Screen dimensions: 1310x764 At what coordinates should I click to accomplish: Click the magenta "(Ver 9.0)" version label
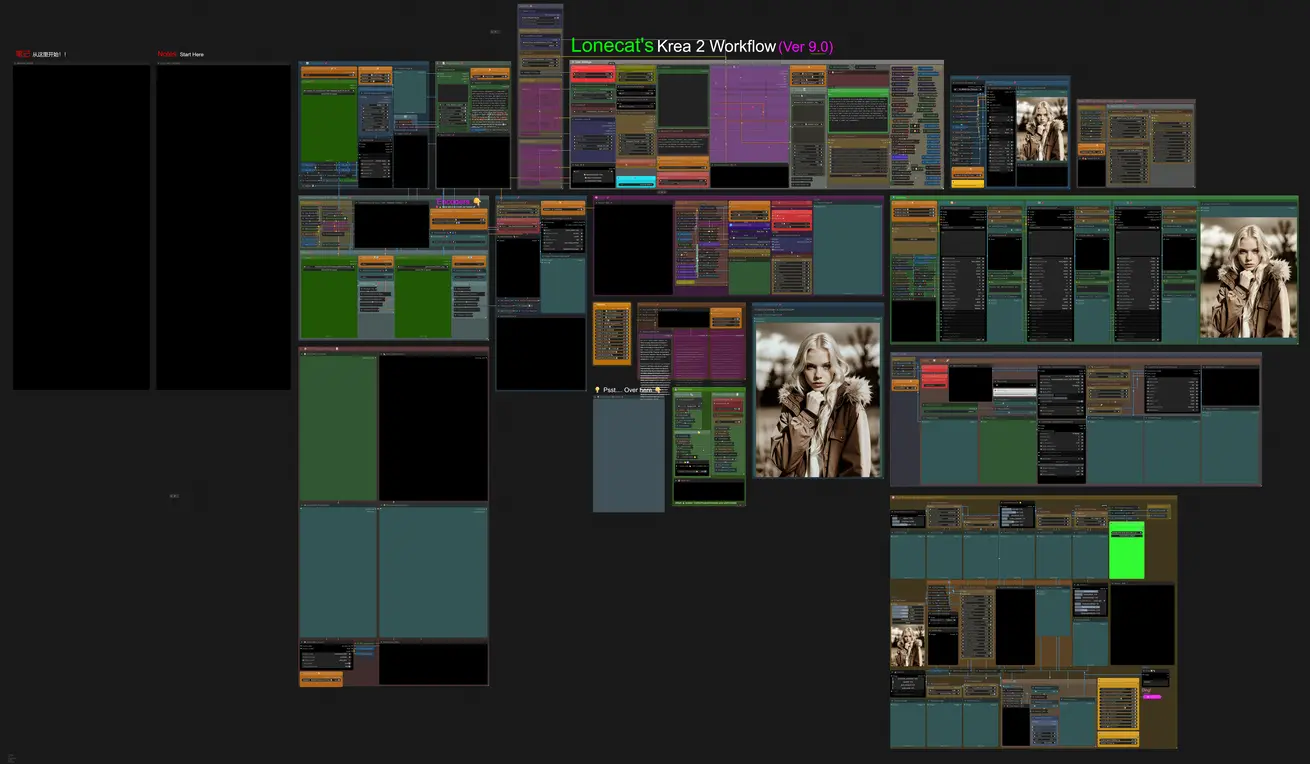(806, 47)
